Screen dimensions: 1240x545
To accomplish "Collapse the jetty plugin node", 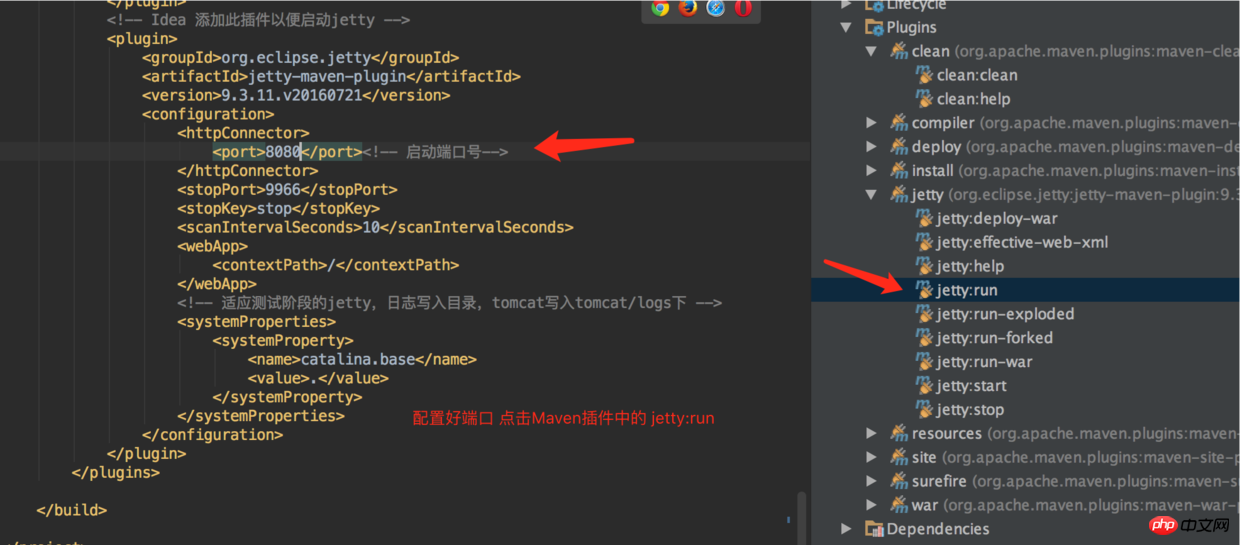I will click(x=872, y=195).
